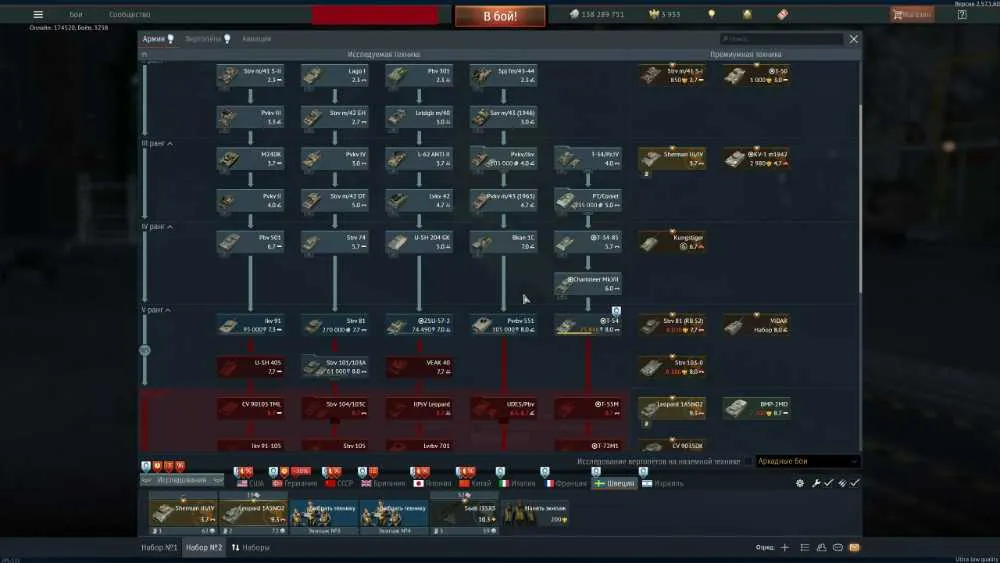1000x563 pixels.
Task: Click the silver lions currency icon
Action: point(574,14)
